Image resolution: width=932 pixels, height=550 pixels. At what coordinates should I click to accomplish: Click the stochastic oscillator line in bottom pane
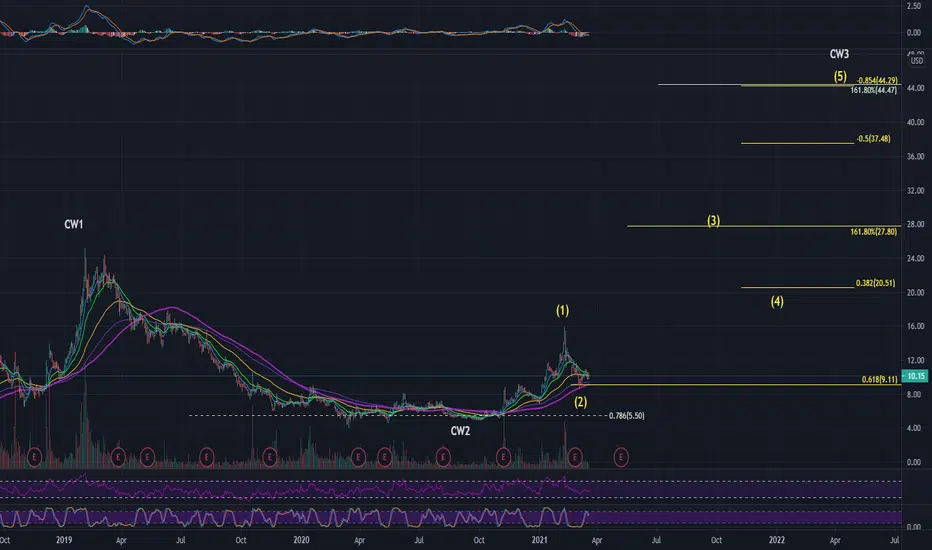(x=294, y=517)
